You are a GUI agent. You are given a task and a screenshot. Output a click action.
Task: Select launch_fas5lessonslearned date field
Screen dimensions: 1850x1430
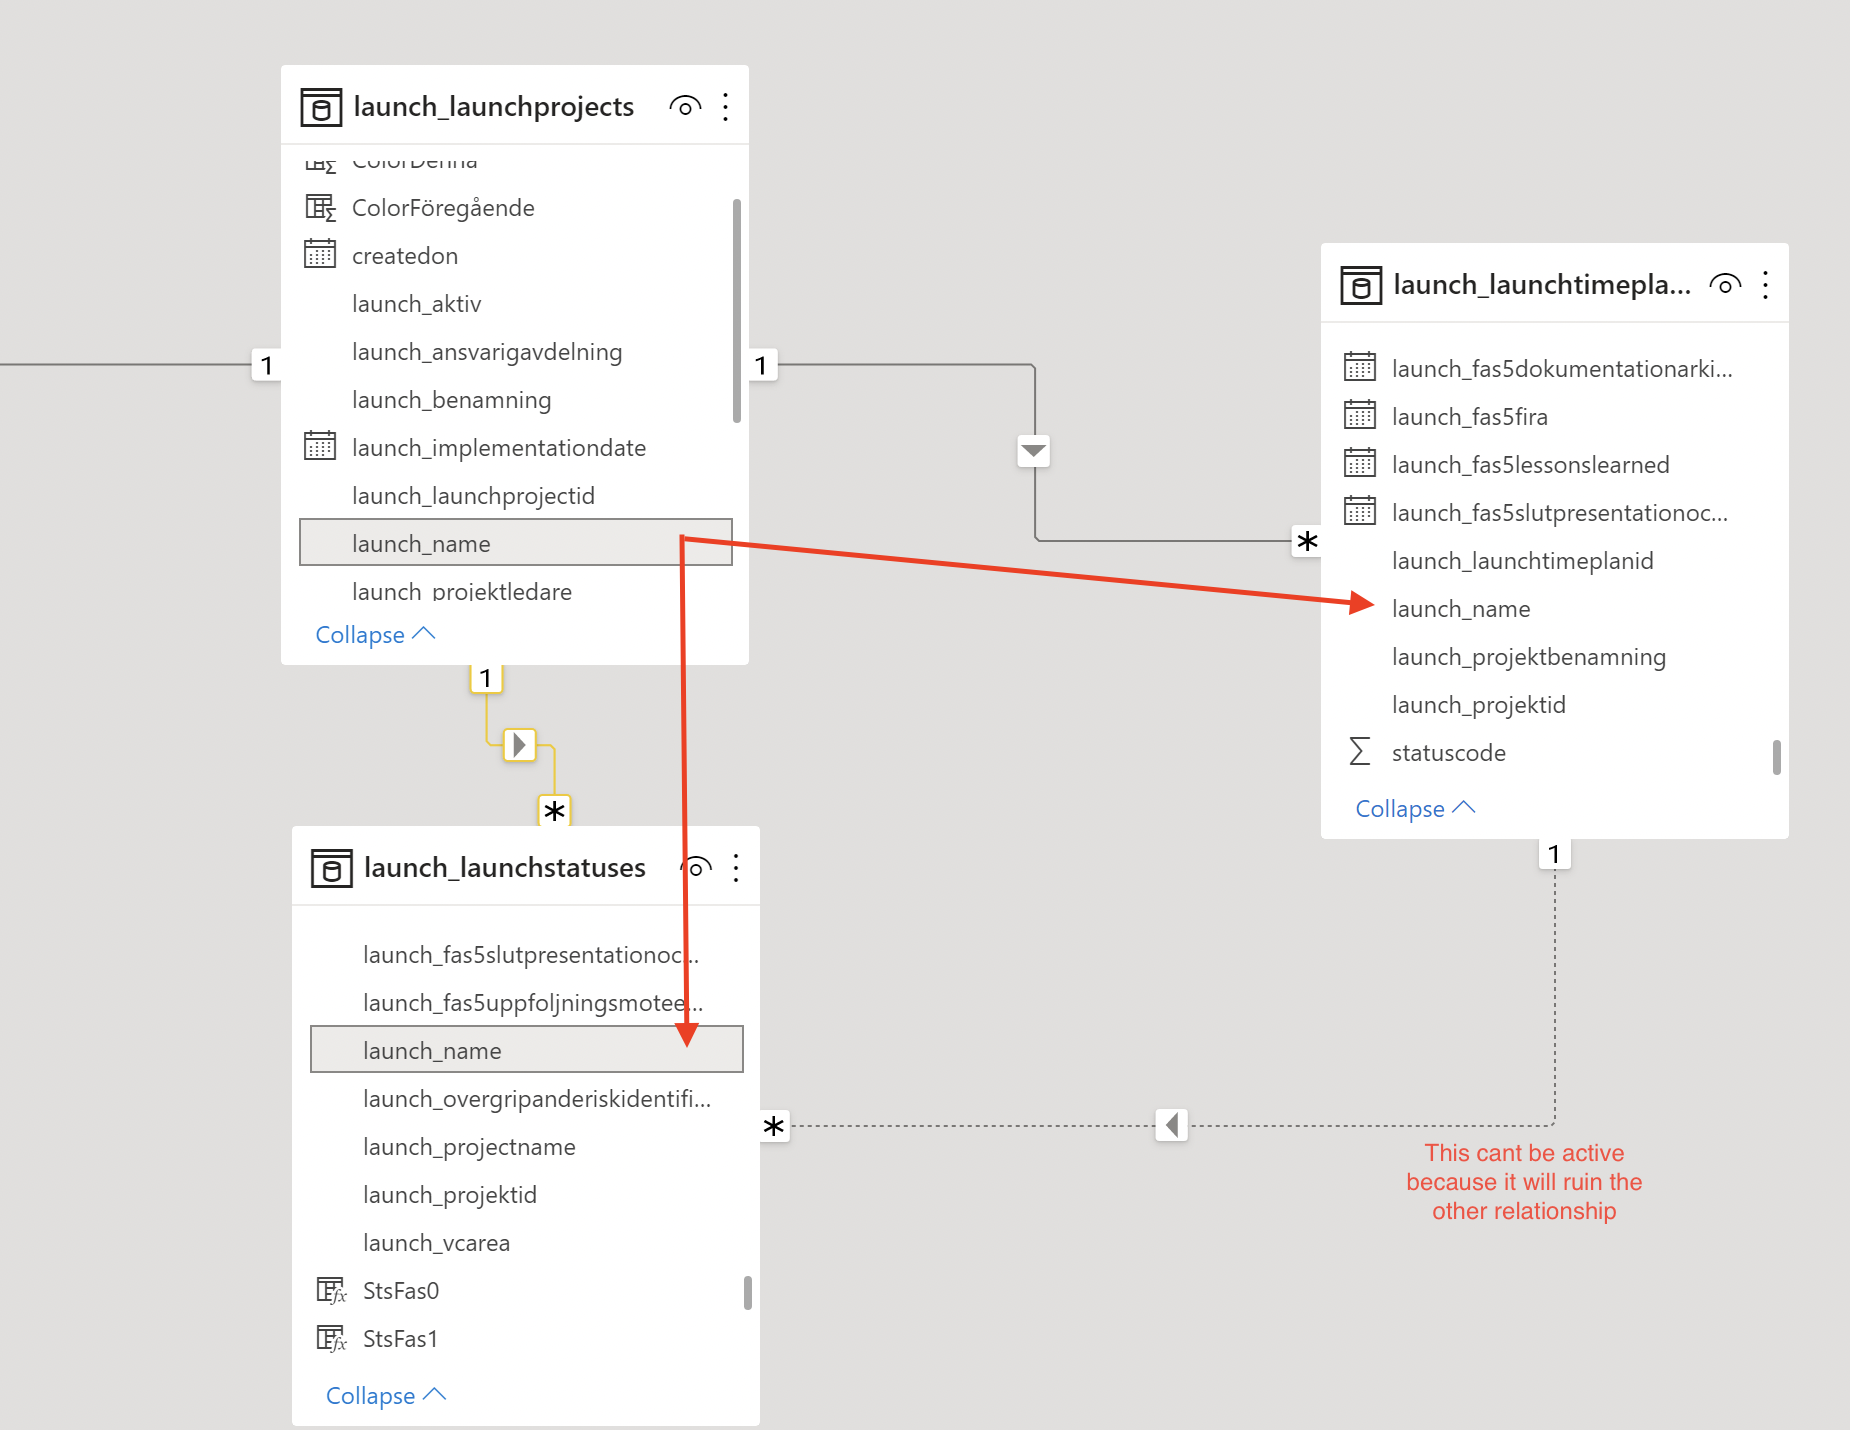(1555, 465)
